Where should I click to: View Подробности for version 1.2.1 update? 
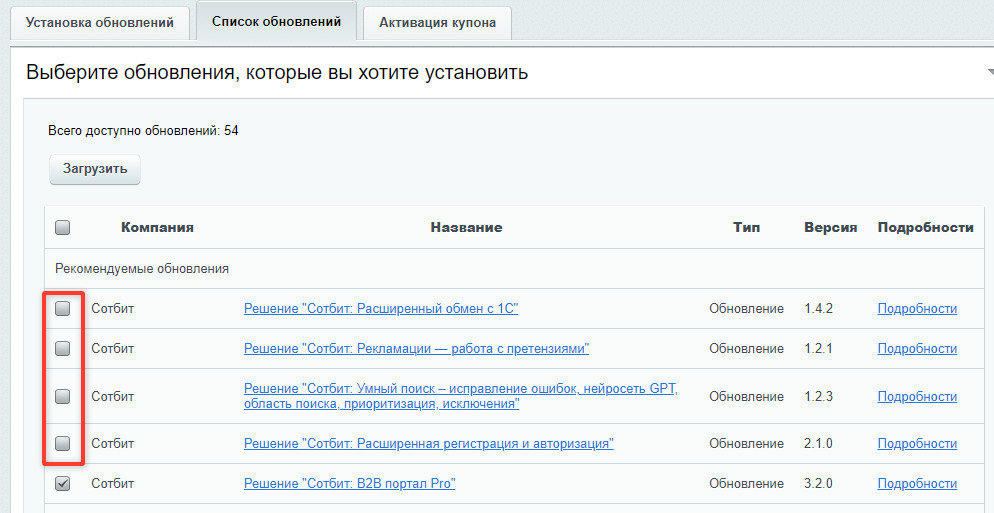[917, 348]
